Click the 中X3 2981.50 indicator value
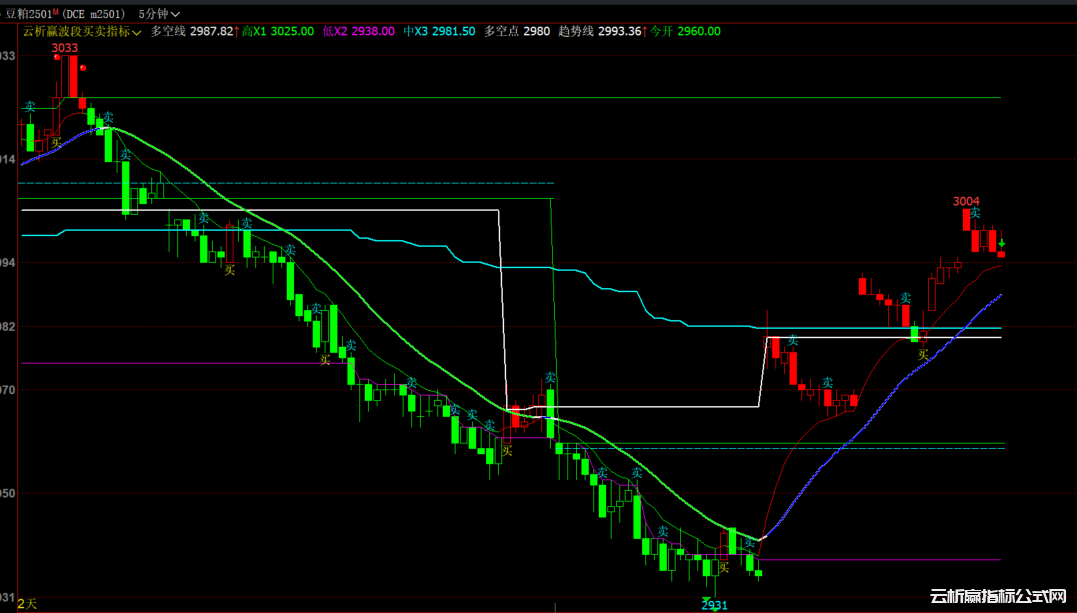 439,32
